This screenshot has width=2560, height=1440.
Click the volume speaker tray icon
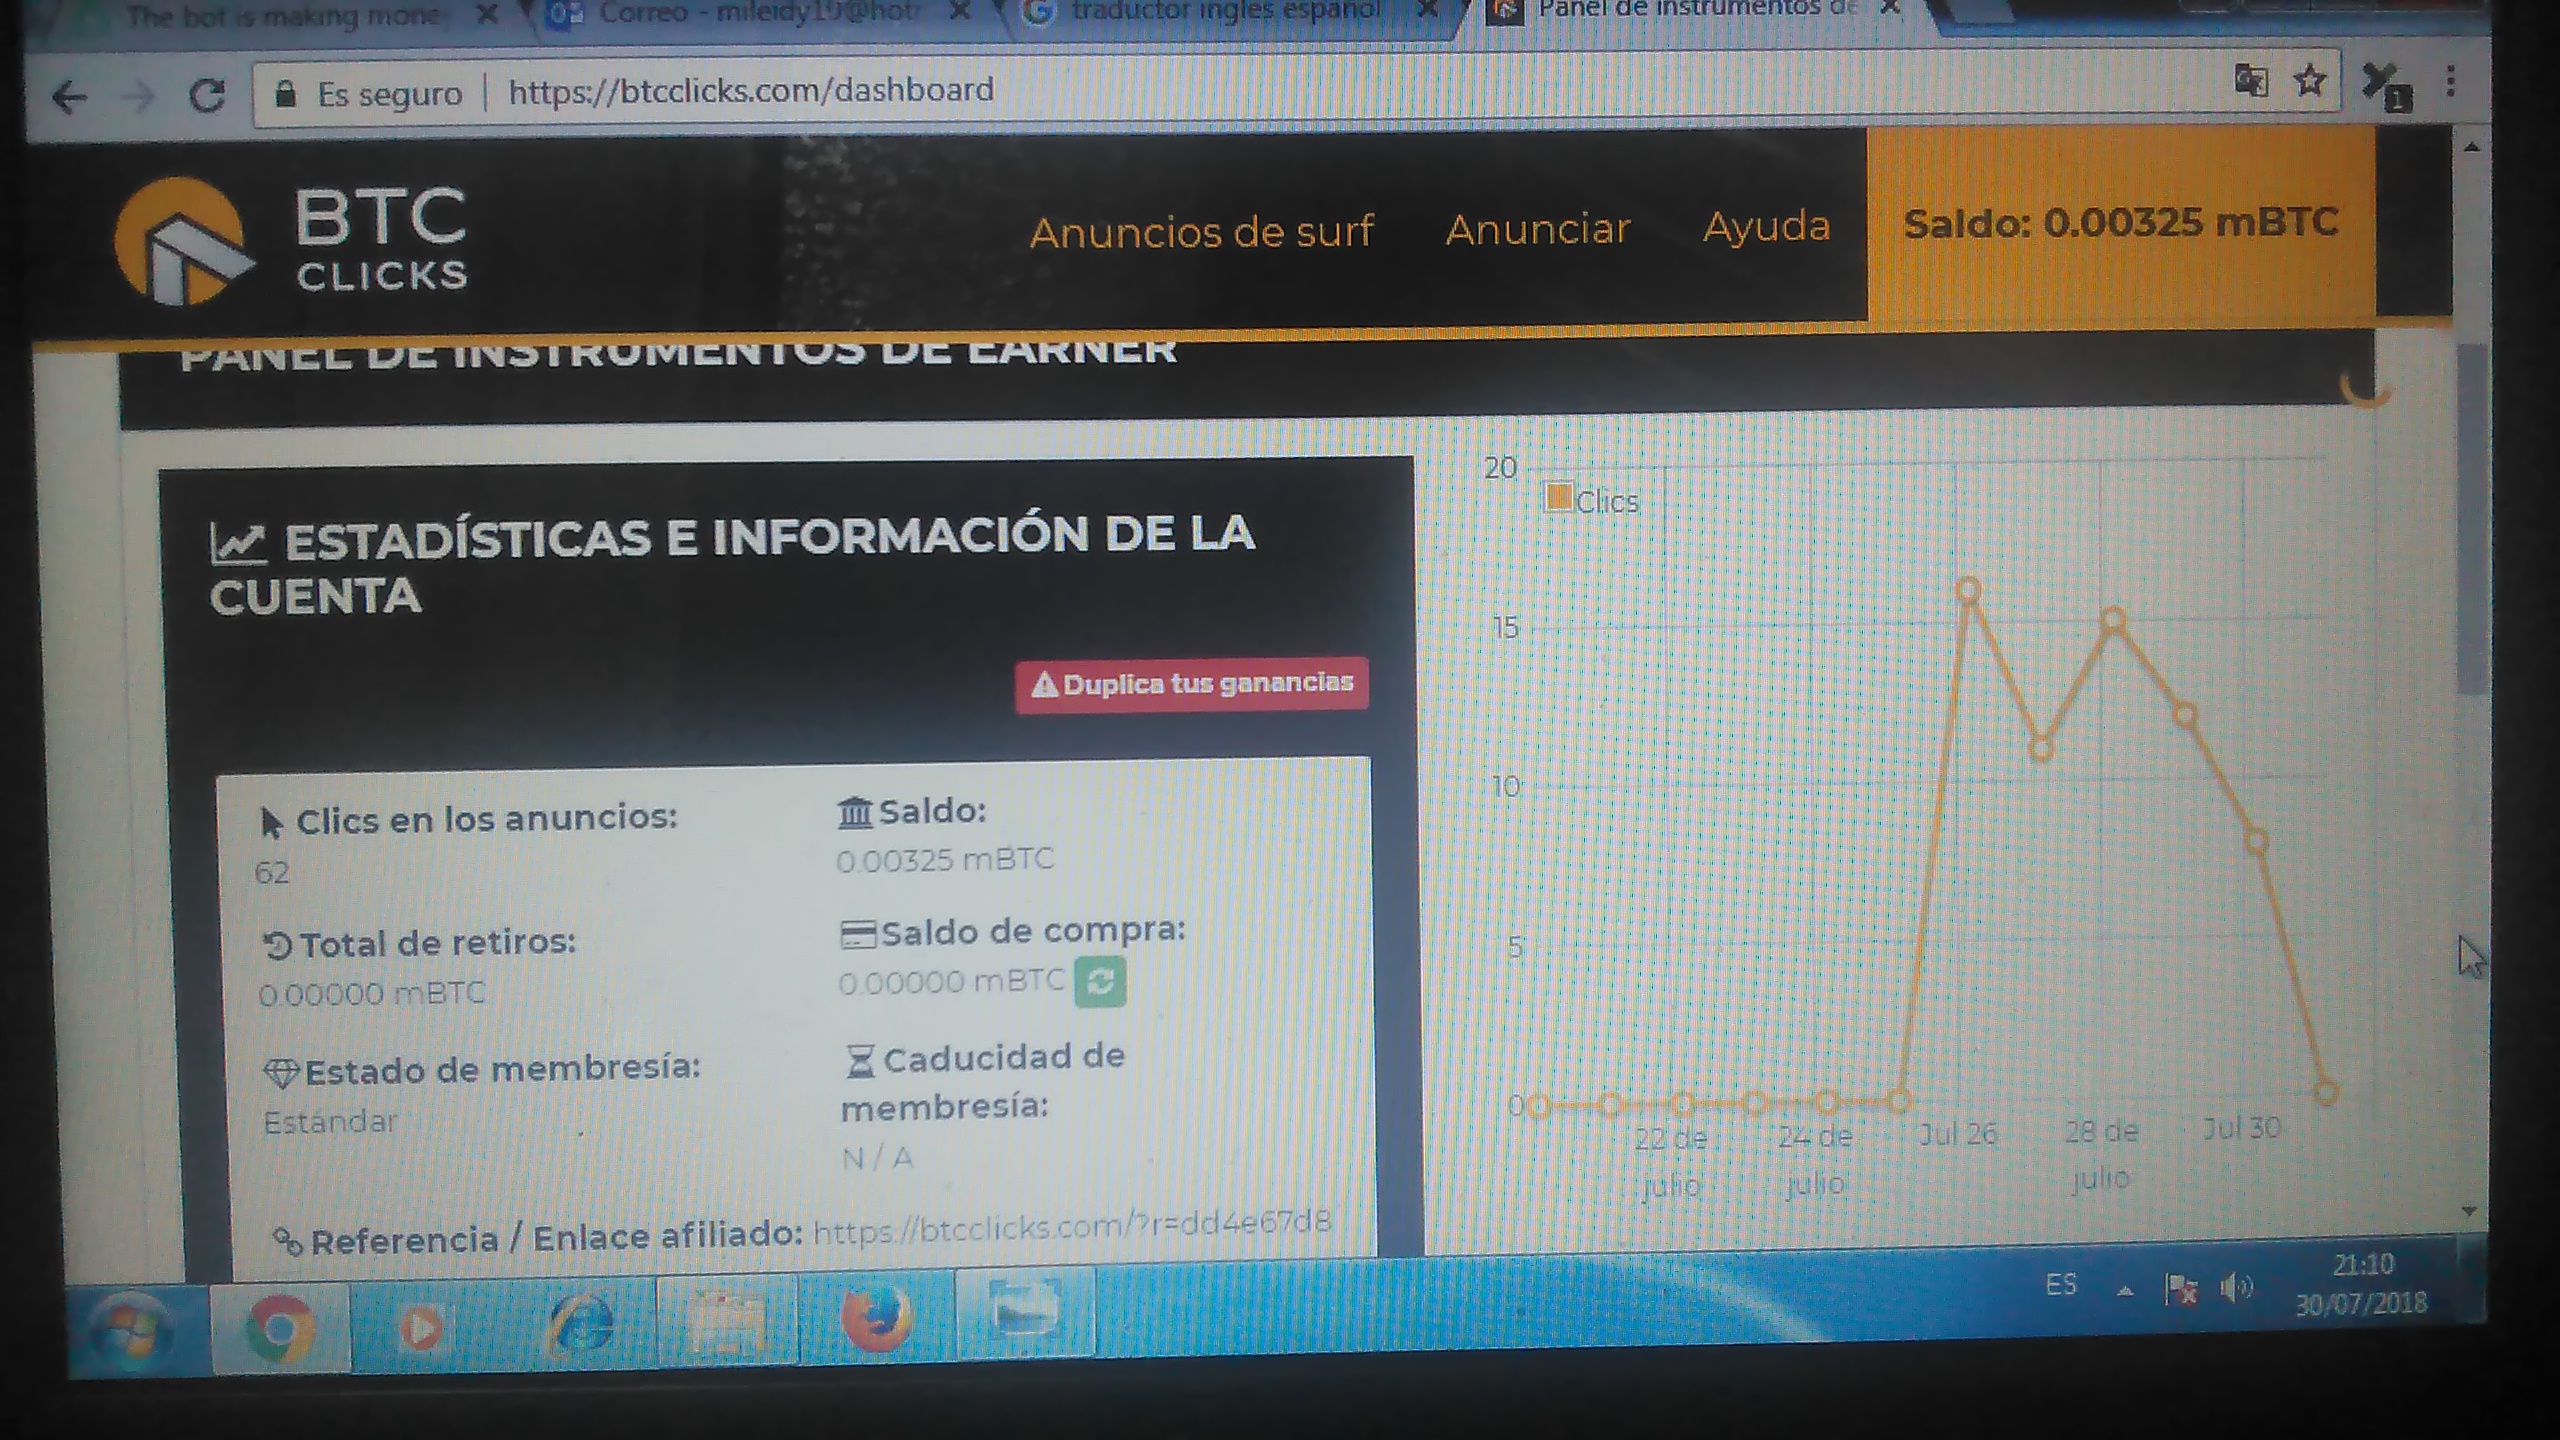(x=2234, y=1288)
